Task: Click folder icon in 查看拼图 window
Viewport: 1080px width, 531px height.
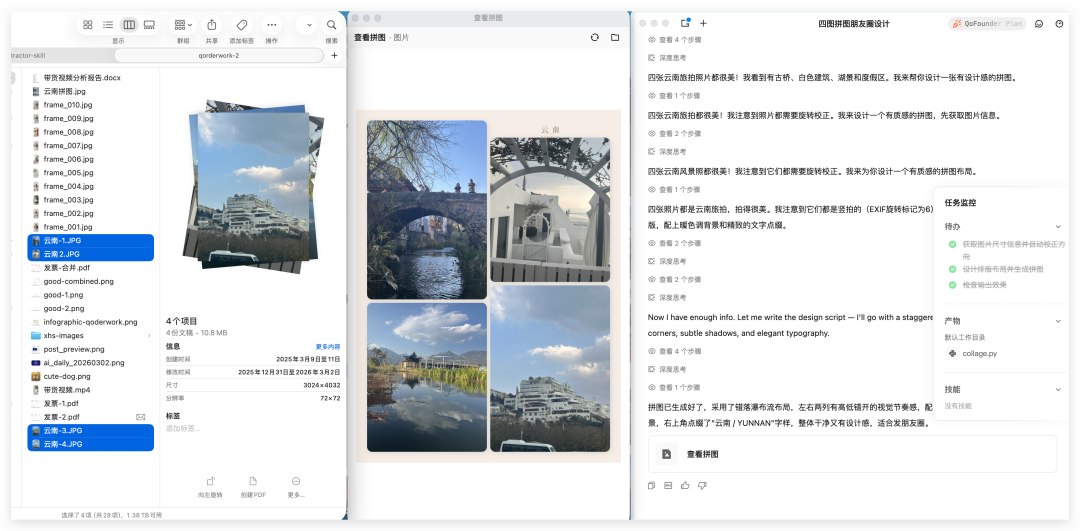Action: (x=615, y=37)
